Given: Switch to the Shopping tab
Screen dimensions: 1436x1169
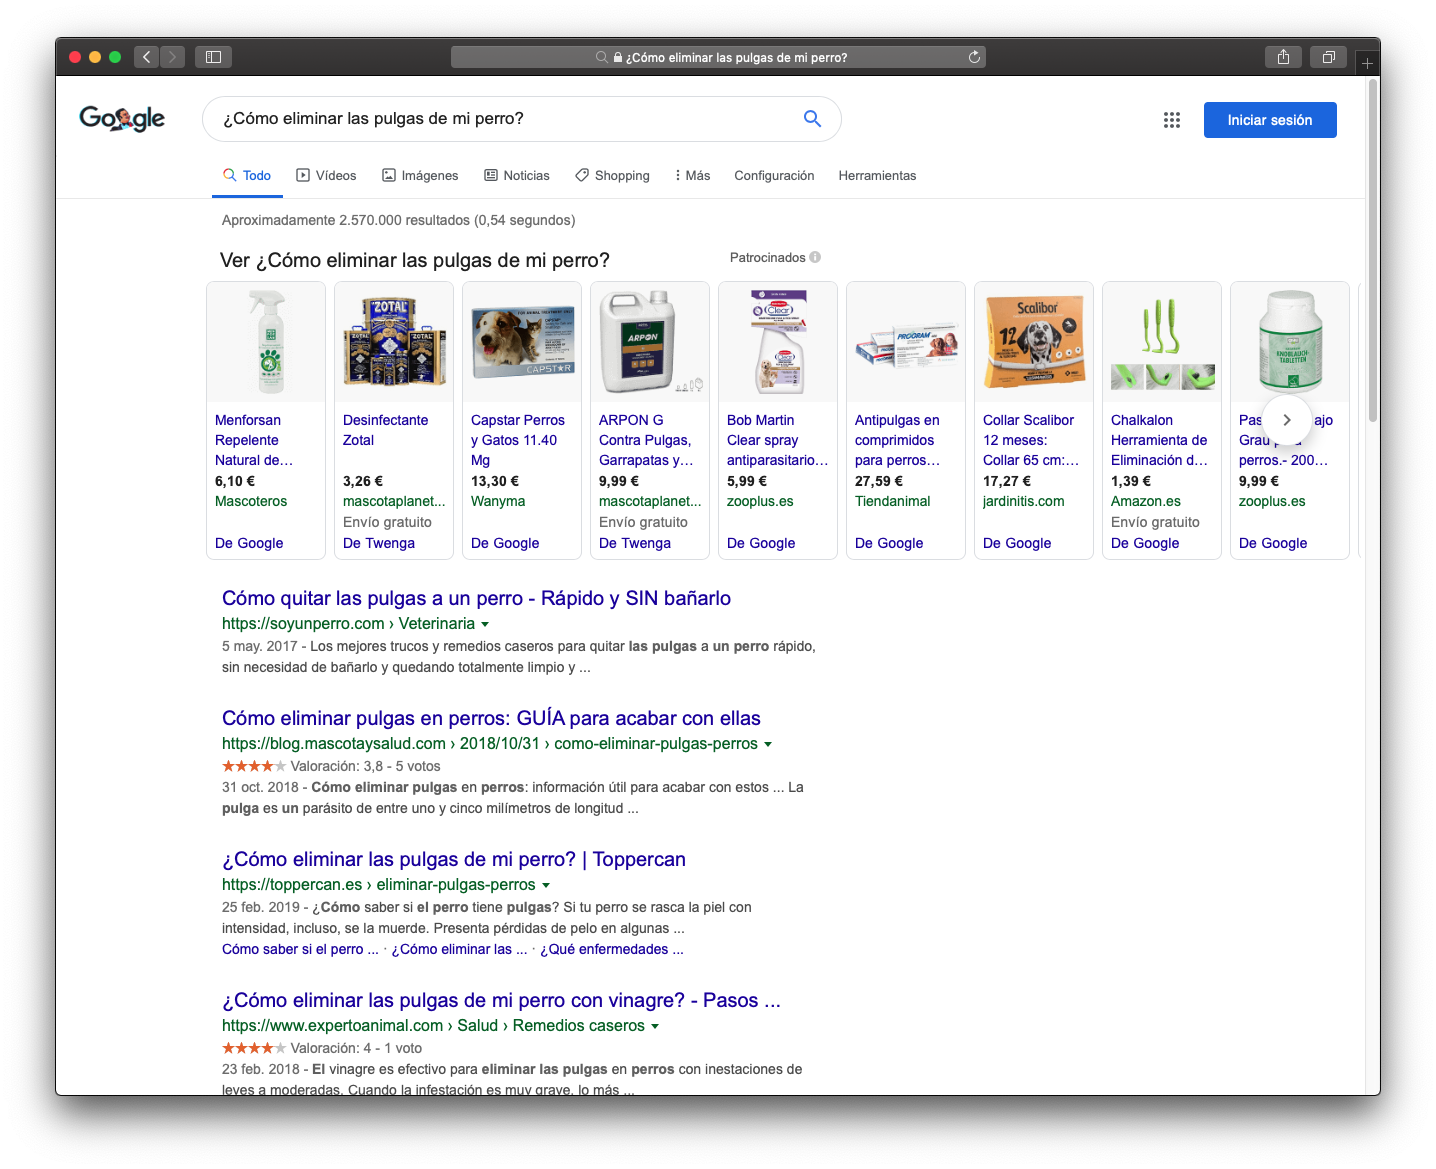Looking at the screenshot, I should click(612, 175).
